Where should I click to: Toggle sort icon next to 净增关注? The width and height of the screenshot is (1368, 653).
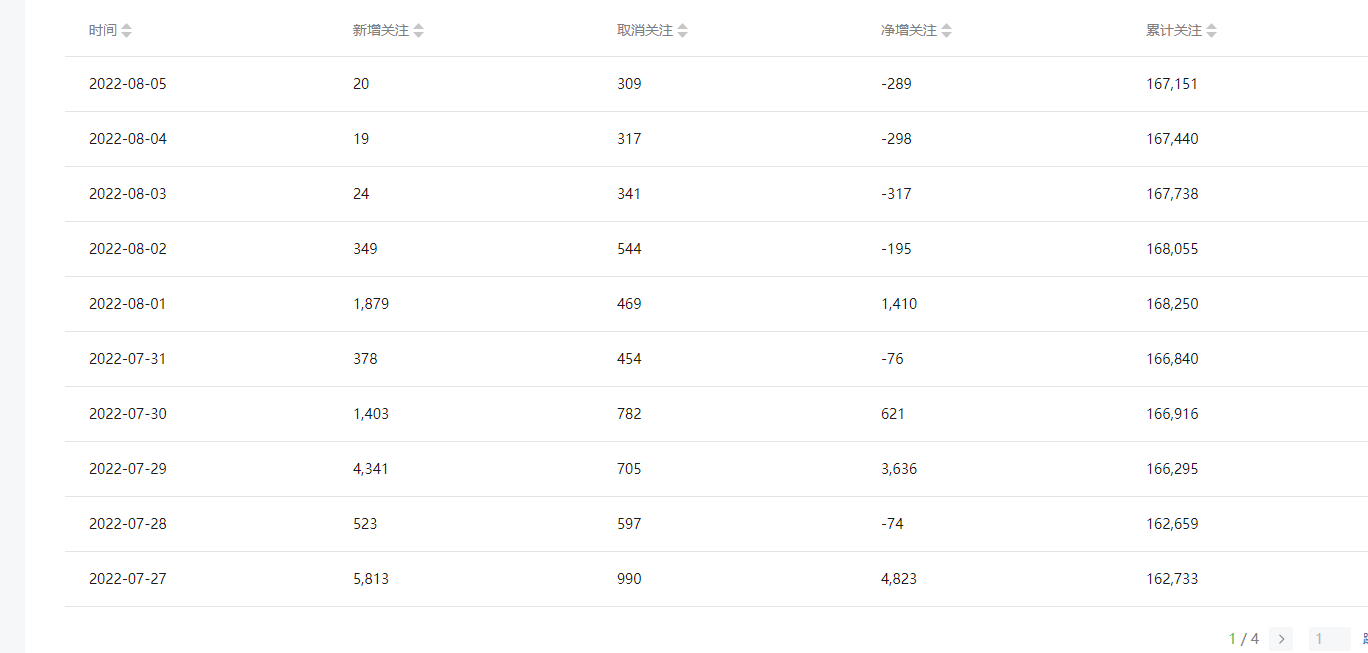pos(946,31)
